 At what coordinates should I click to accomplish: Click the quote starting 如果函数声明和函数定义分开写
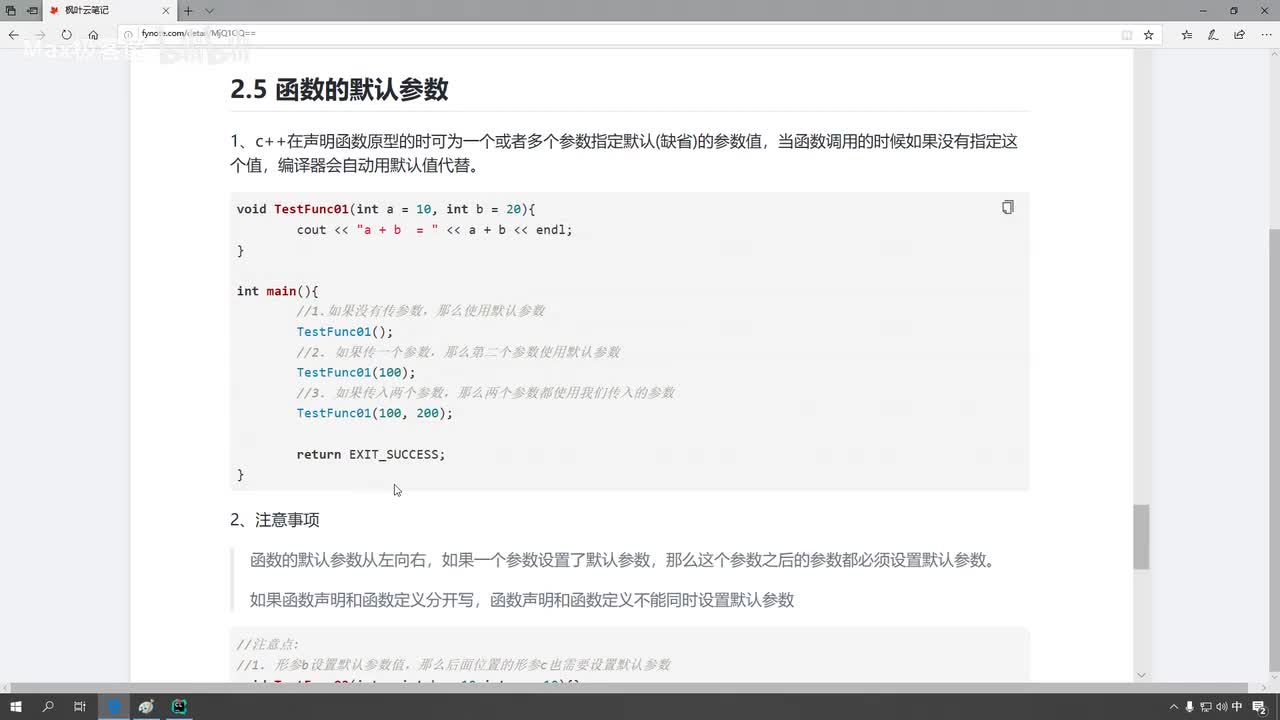point(522,600)
